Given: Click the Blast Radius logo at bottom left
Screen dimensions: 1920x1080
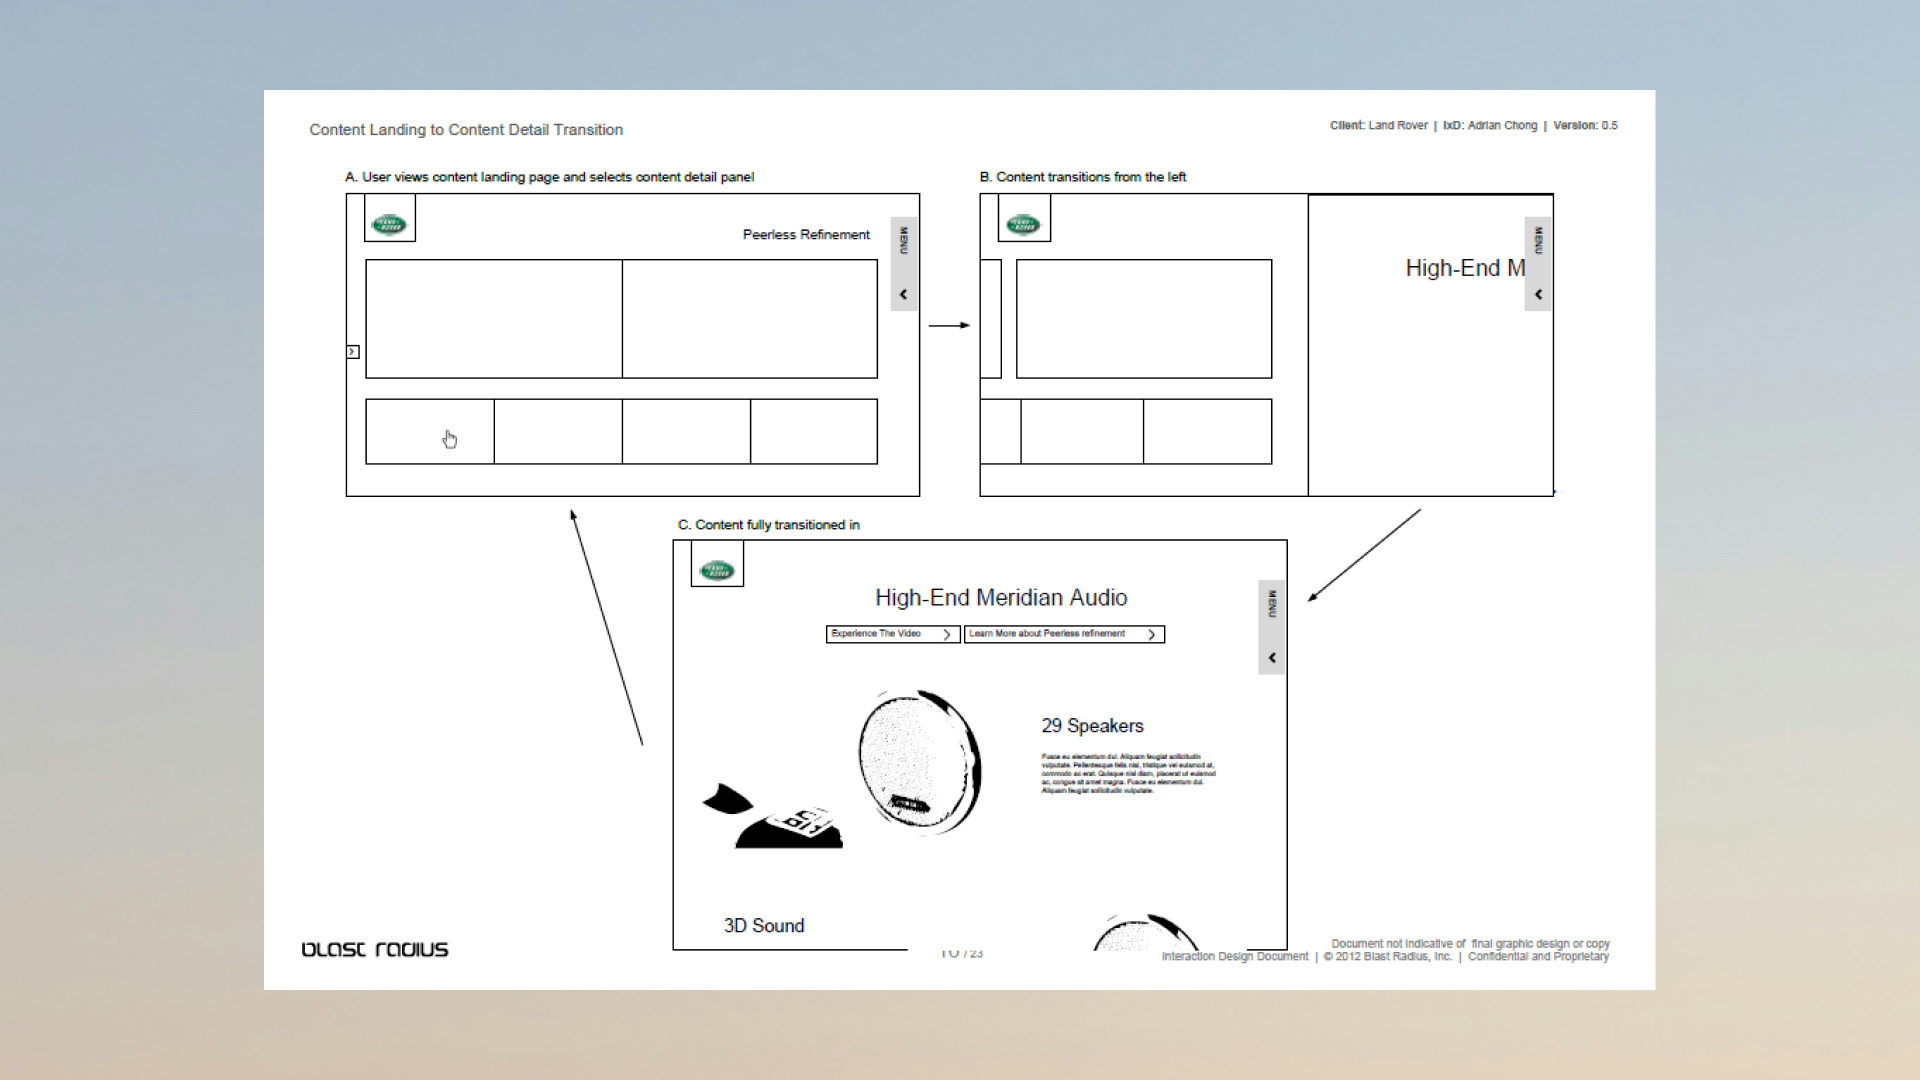Looking at the screenshot, I should [x=375, y=949].
